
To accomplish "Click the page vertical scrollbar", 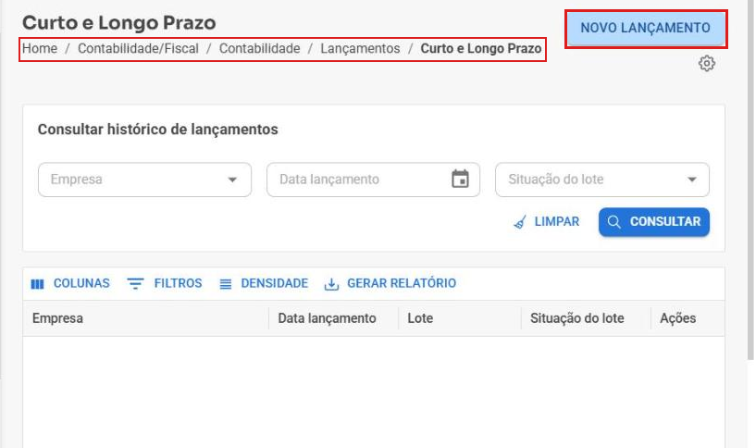I will tap(751, 180).
